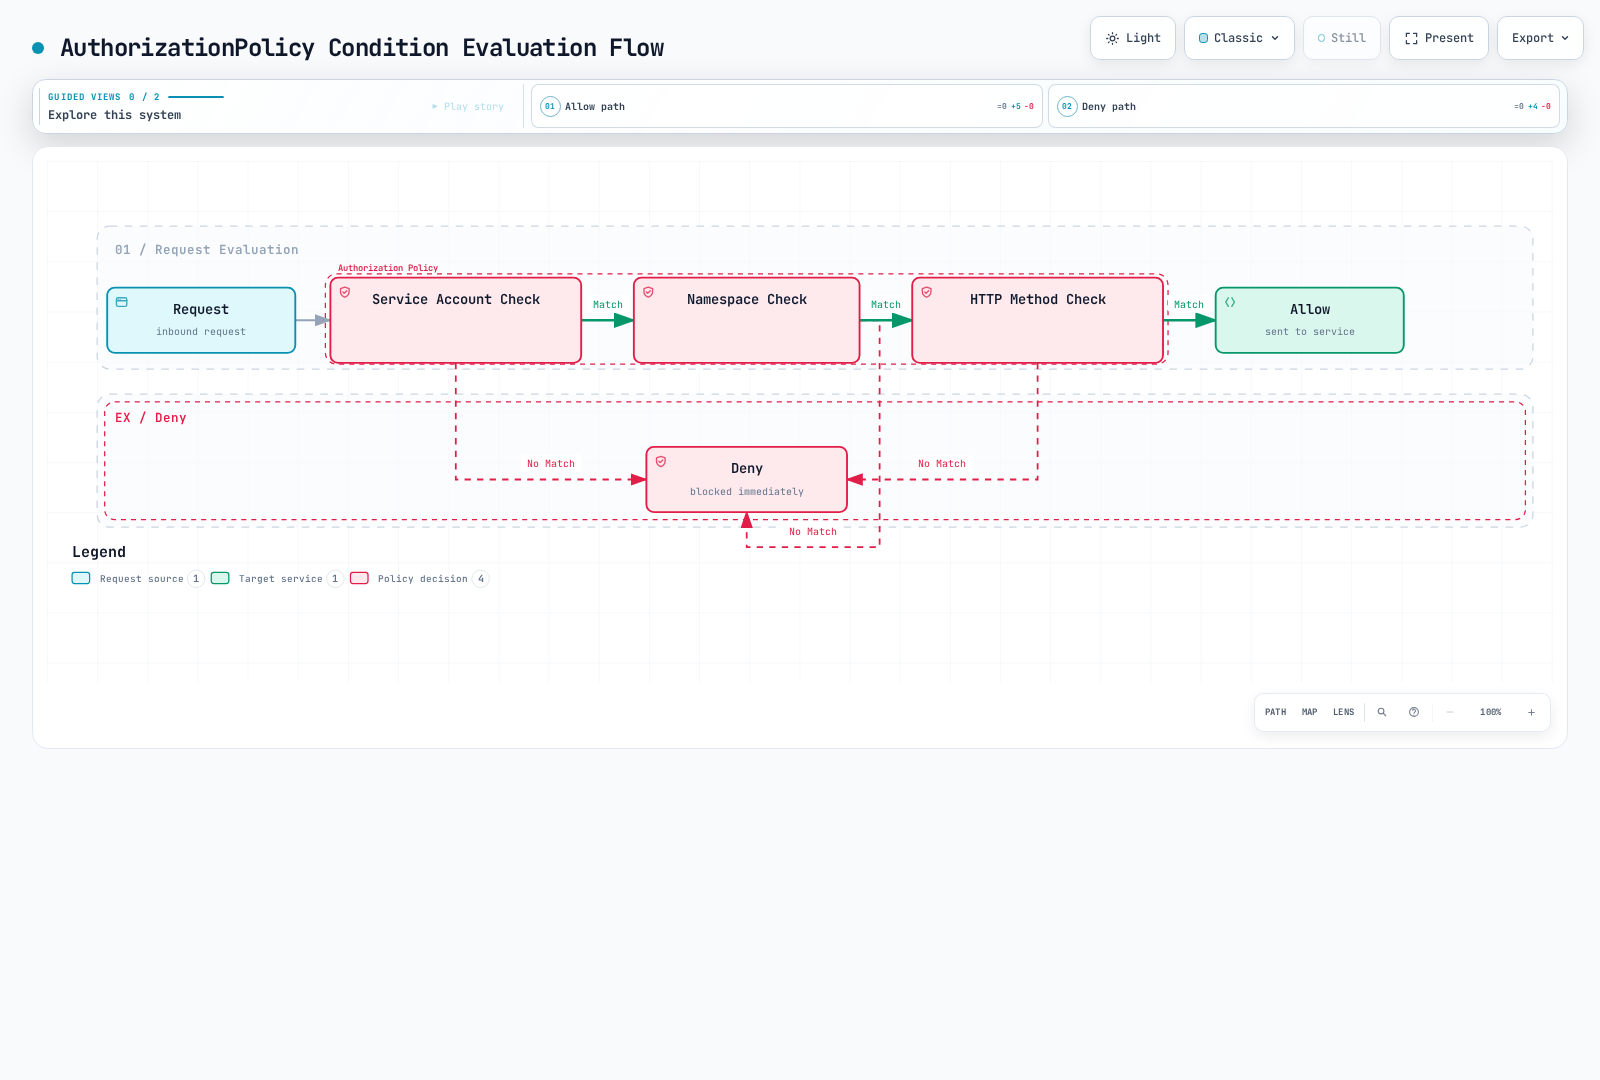Click the Request node's window icon
The width and height of the screenshot is (1600, 1080).
(x=122, y=302)
